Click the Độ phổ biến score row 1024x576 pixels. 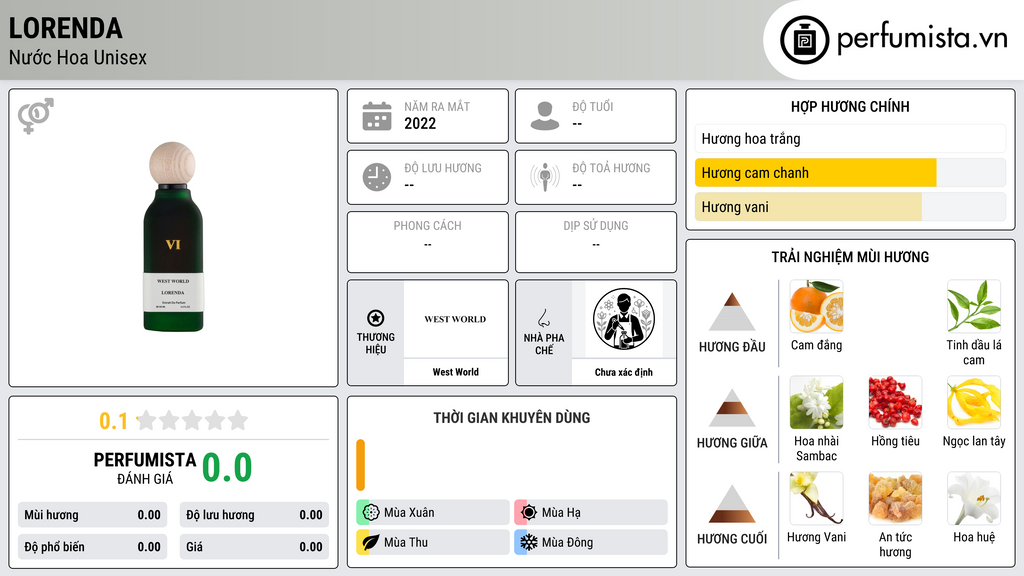coord(92,547)
